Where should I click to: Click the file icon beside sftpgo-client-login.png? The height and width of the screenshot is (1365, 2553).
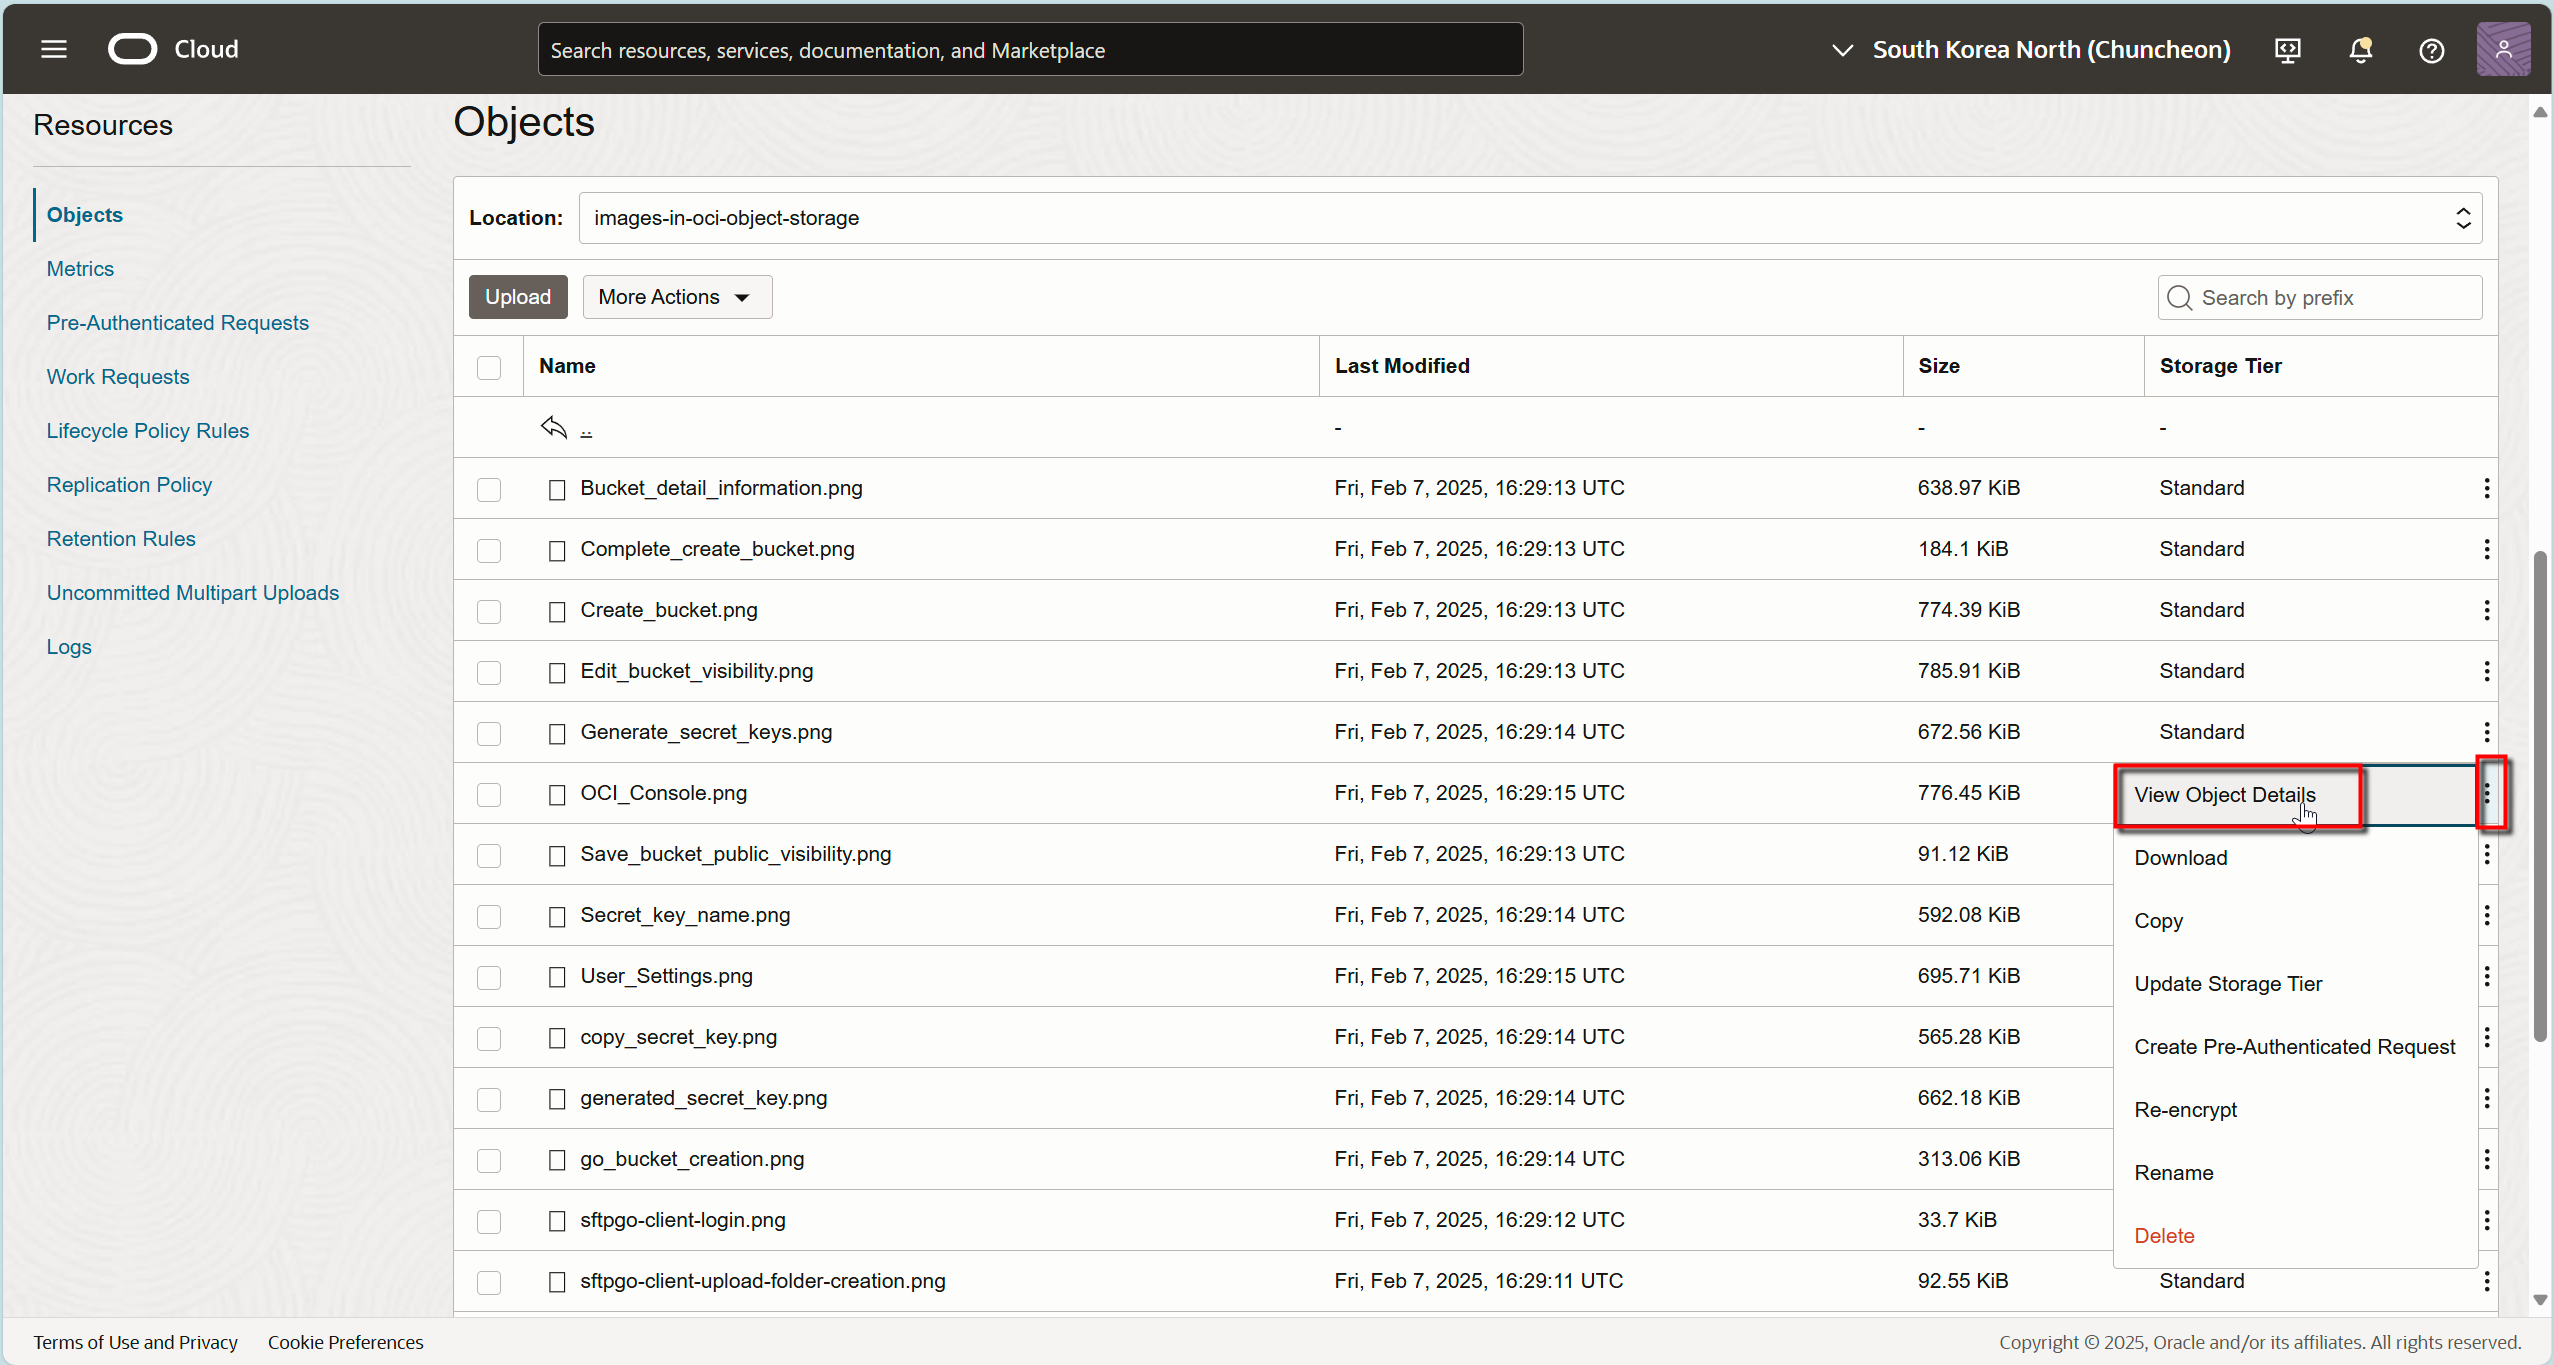pos(557,1221)
